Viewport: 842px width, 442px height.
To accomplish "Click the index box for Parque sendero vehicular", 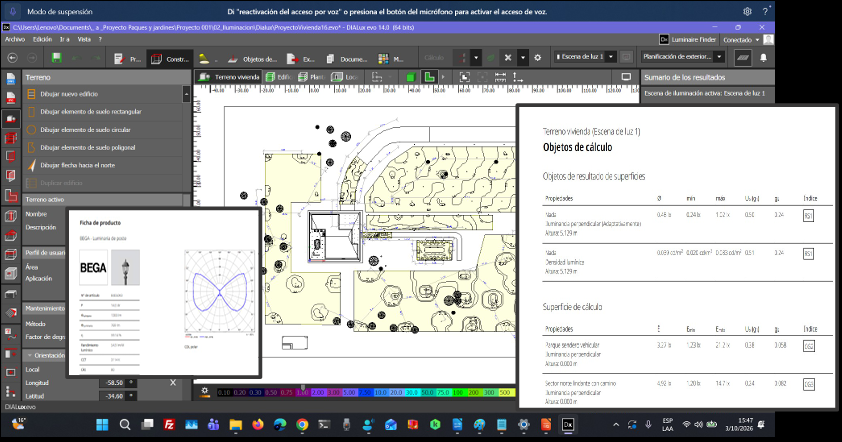I will pyautogui.click(x=808, y=346).
